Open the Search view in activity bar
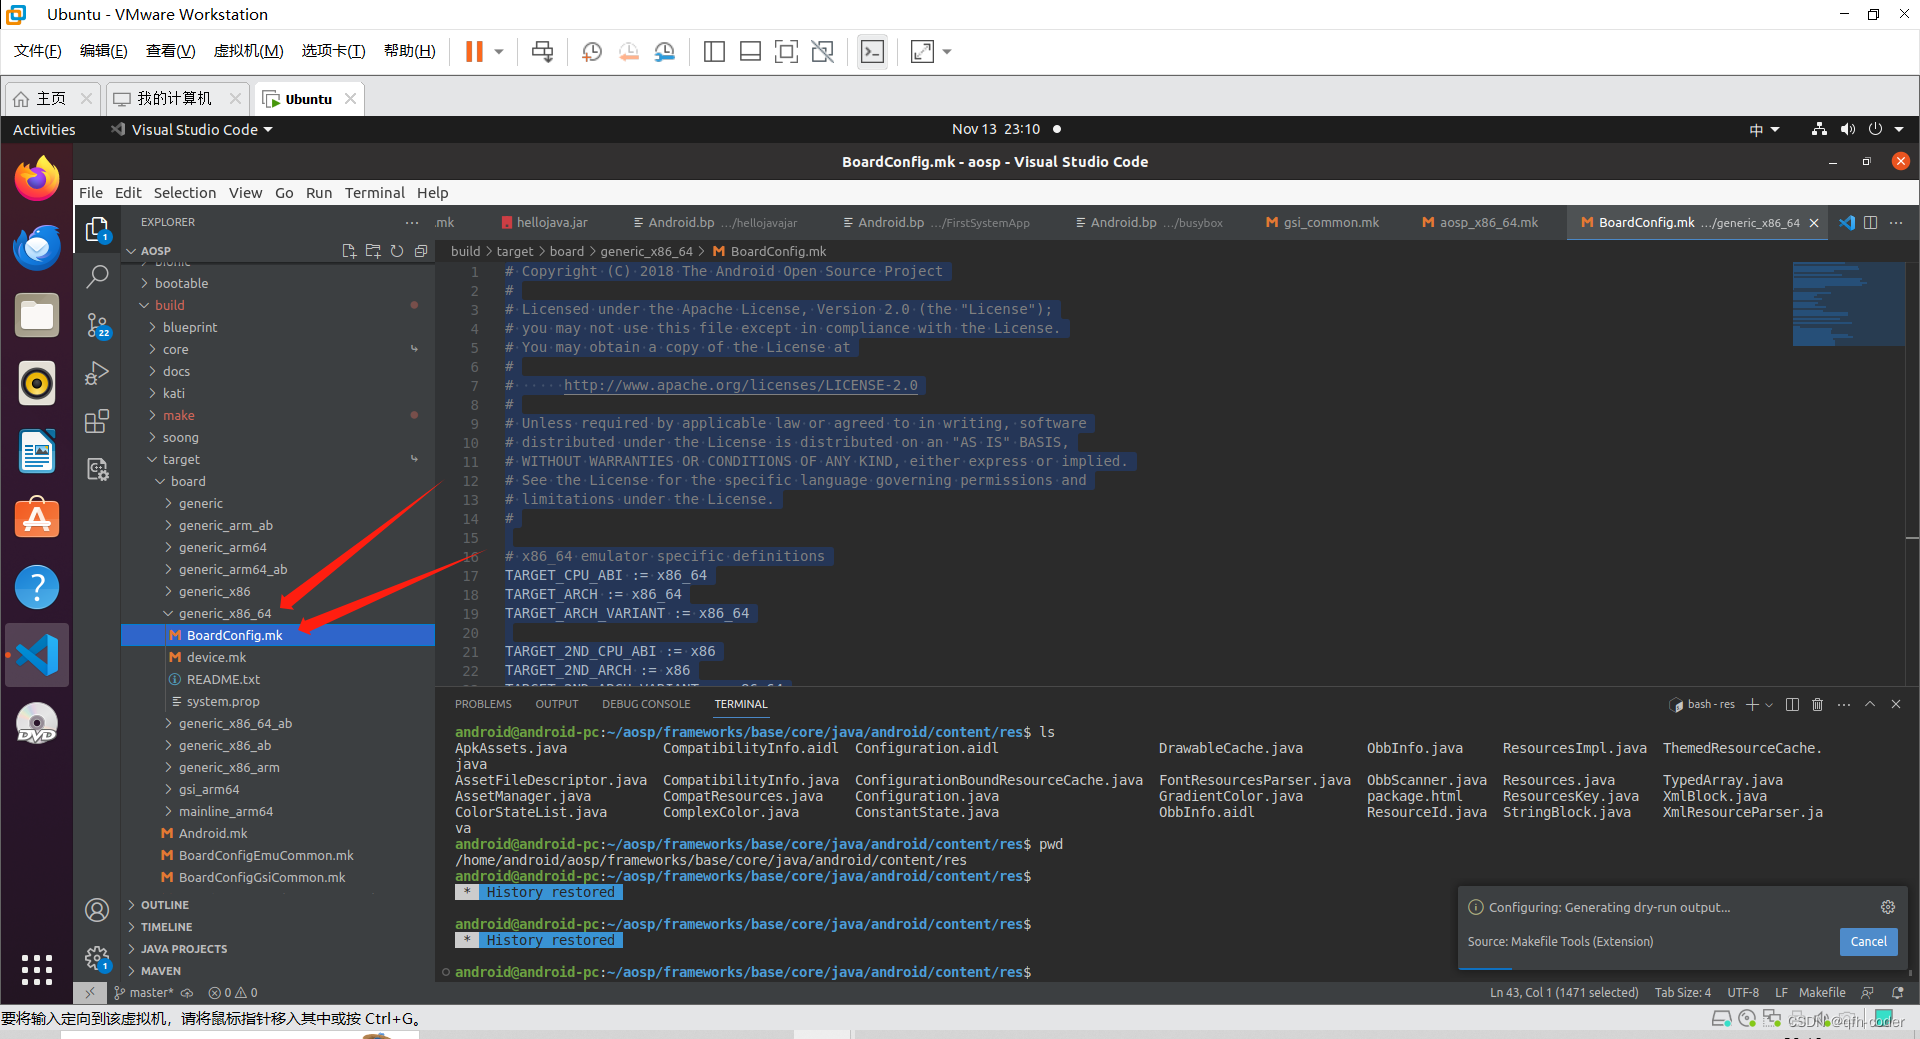 pos(97,277)
